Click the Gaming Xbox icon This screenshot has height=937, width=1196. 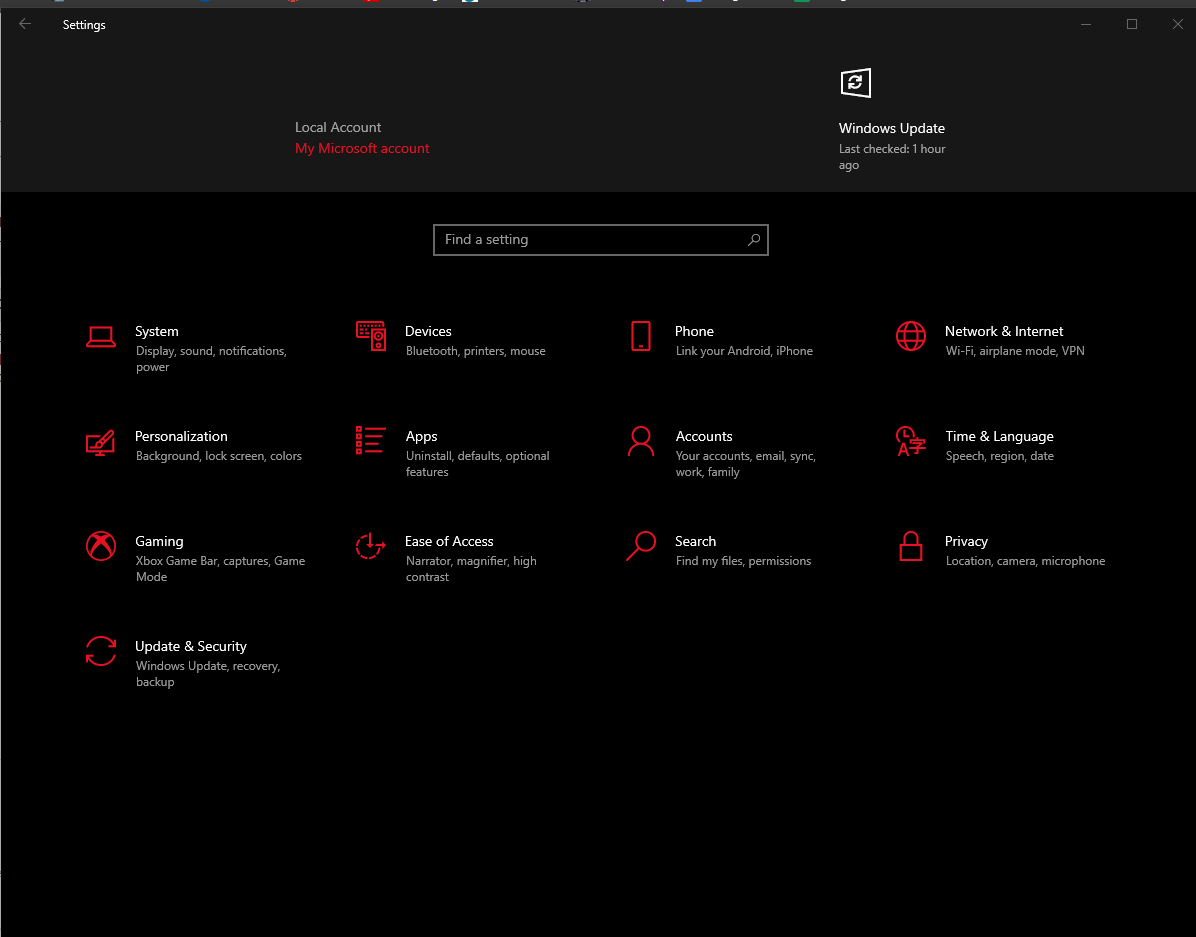101,546
